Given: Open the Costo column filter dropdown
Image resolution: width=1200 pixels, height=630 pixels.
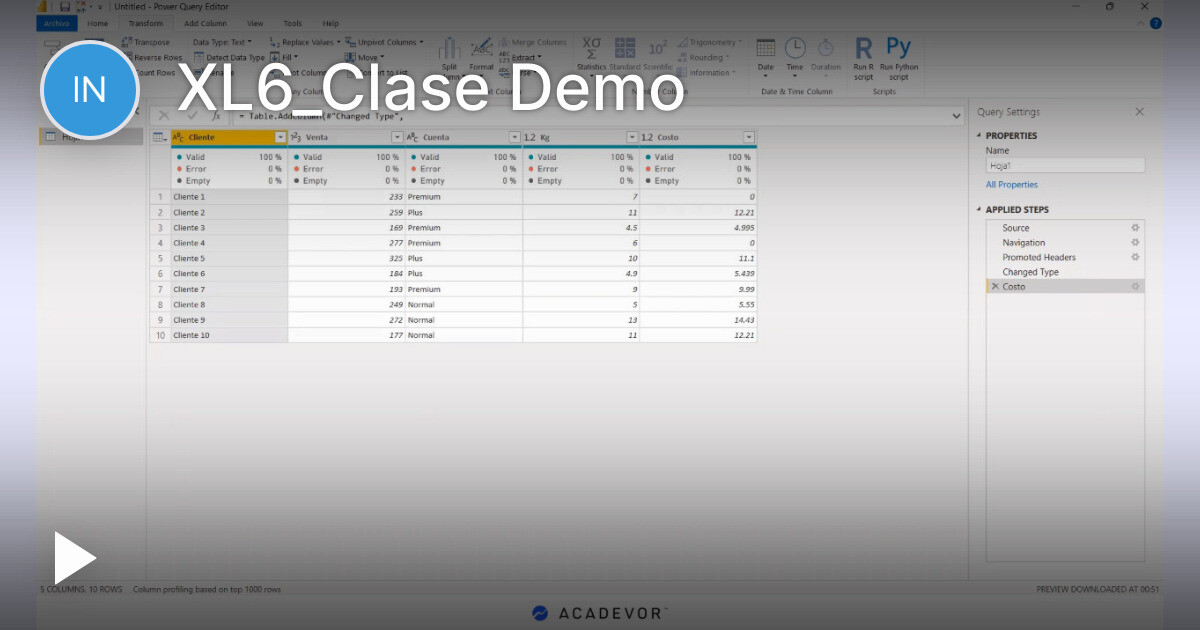Looking at the screenshot, I should tap(748, 137).
